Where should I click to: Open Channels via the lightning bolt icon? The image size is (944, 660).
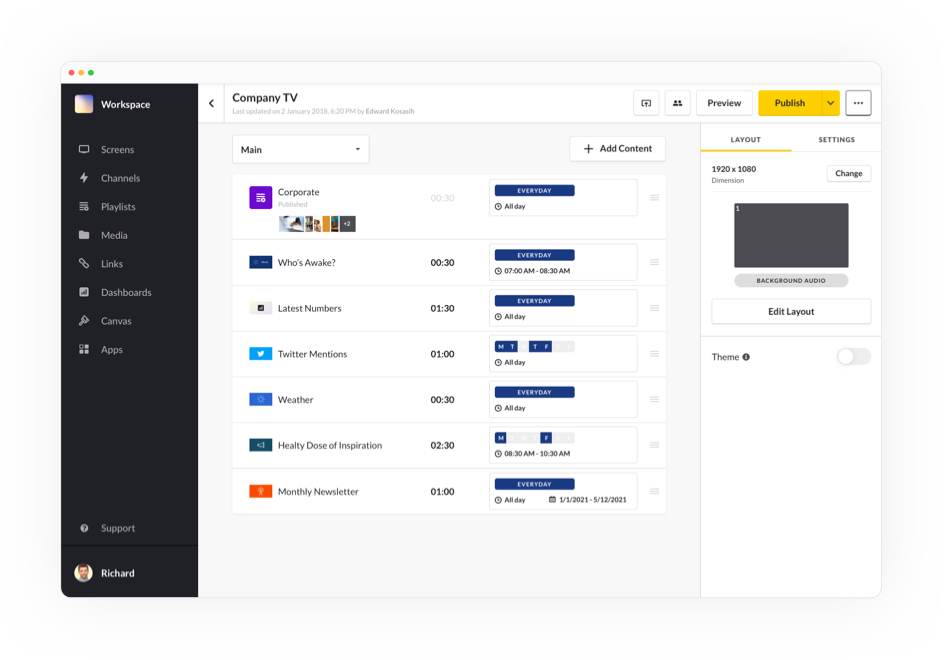point(84,178)
